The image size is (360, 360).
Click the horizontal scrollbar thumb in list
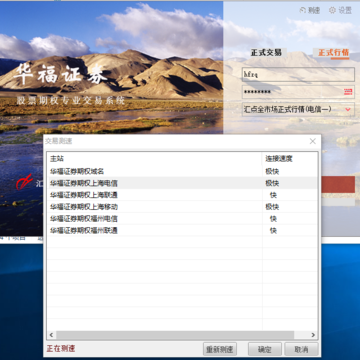tap(175, 335)
